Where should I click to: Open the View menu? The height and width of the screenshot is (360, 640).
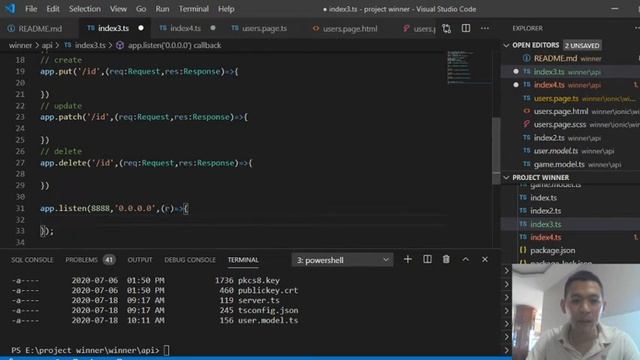[118, 9]
